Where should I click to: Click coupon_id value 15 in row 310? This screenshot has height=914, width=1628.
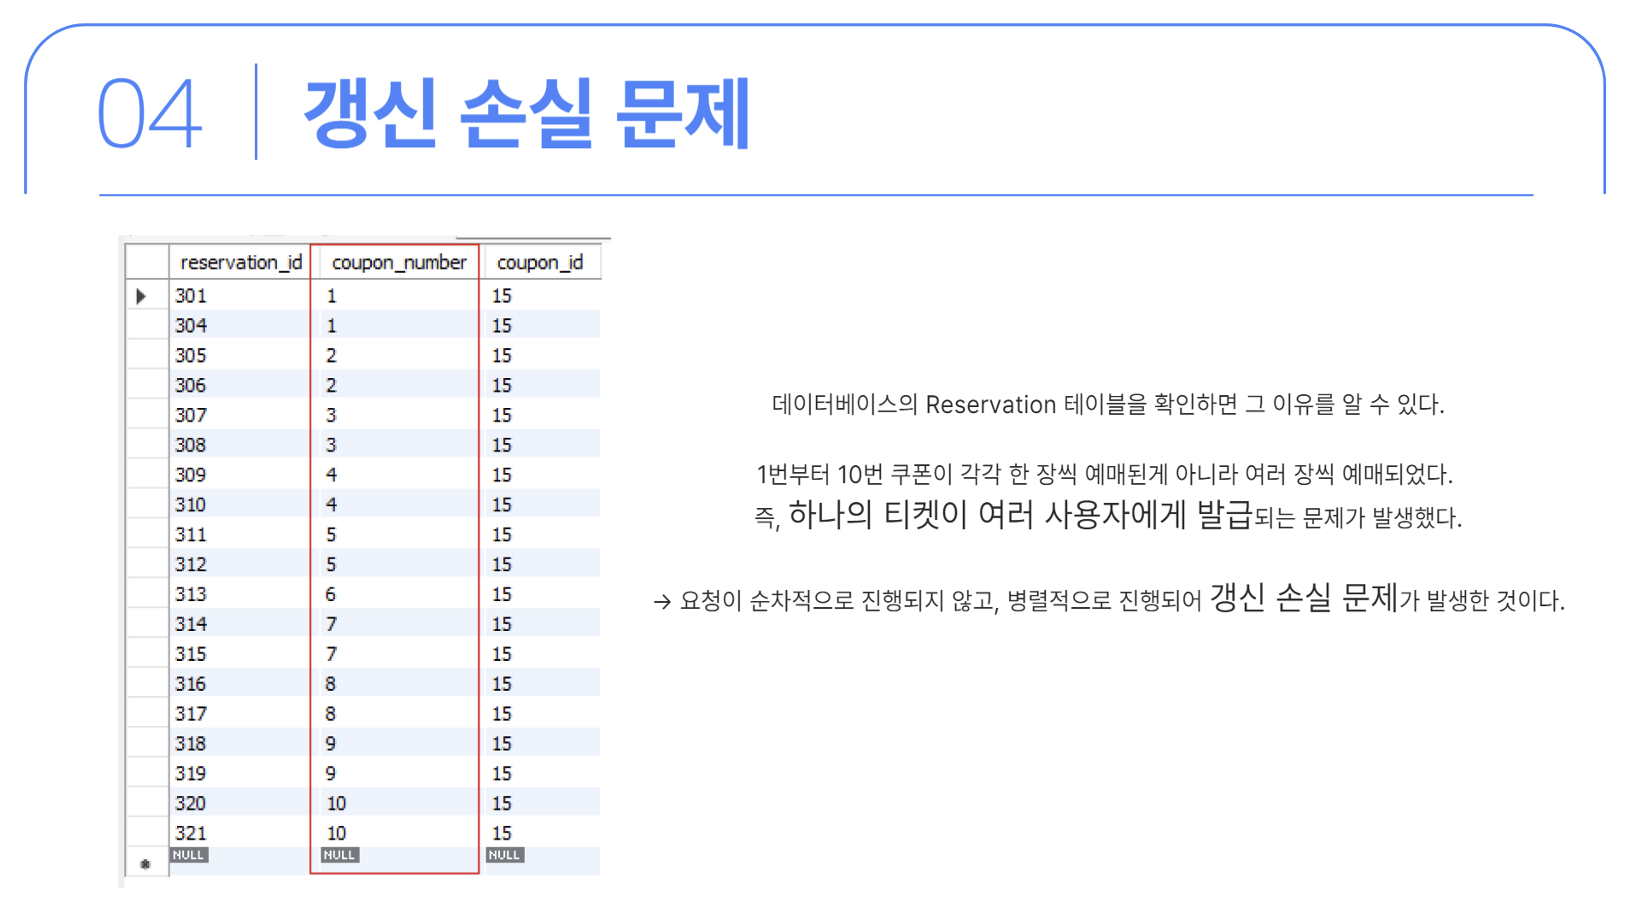pos(502,505)
